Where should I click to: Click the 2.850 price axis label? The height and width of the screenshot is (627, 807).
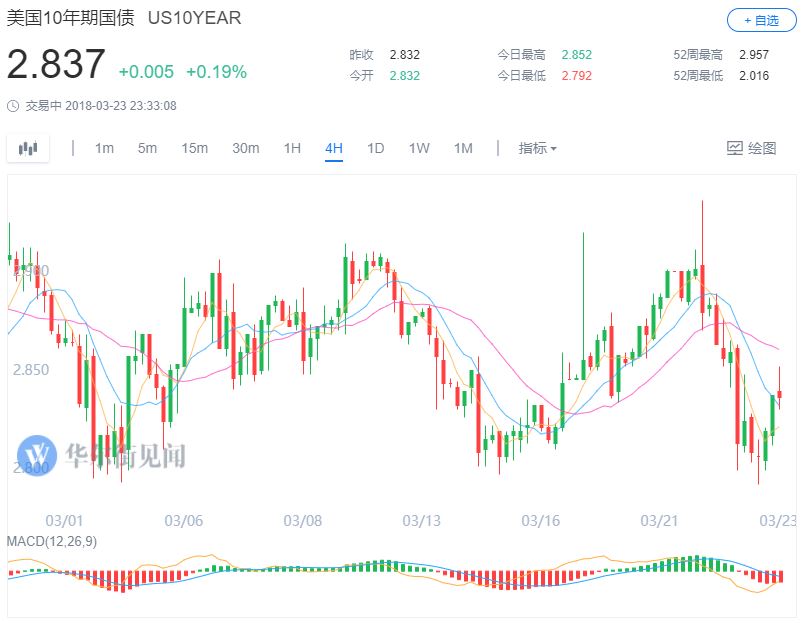(31, 370)
